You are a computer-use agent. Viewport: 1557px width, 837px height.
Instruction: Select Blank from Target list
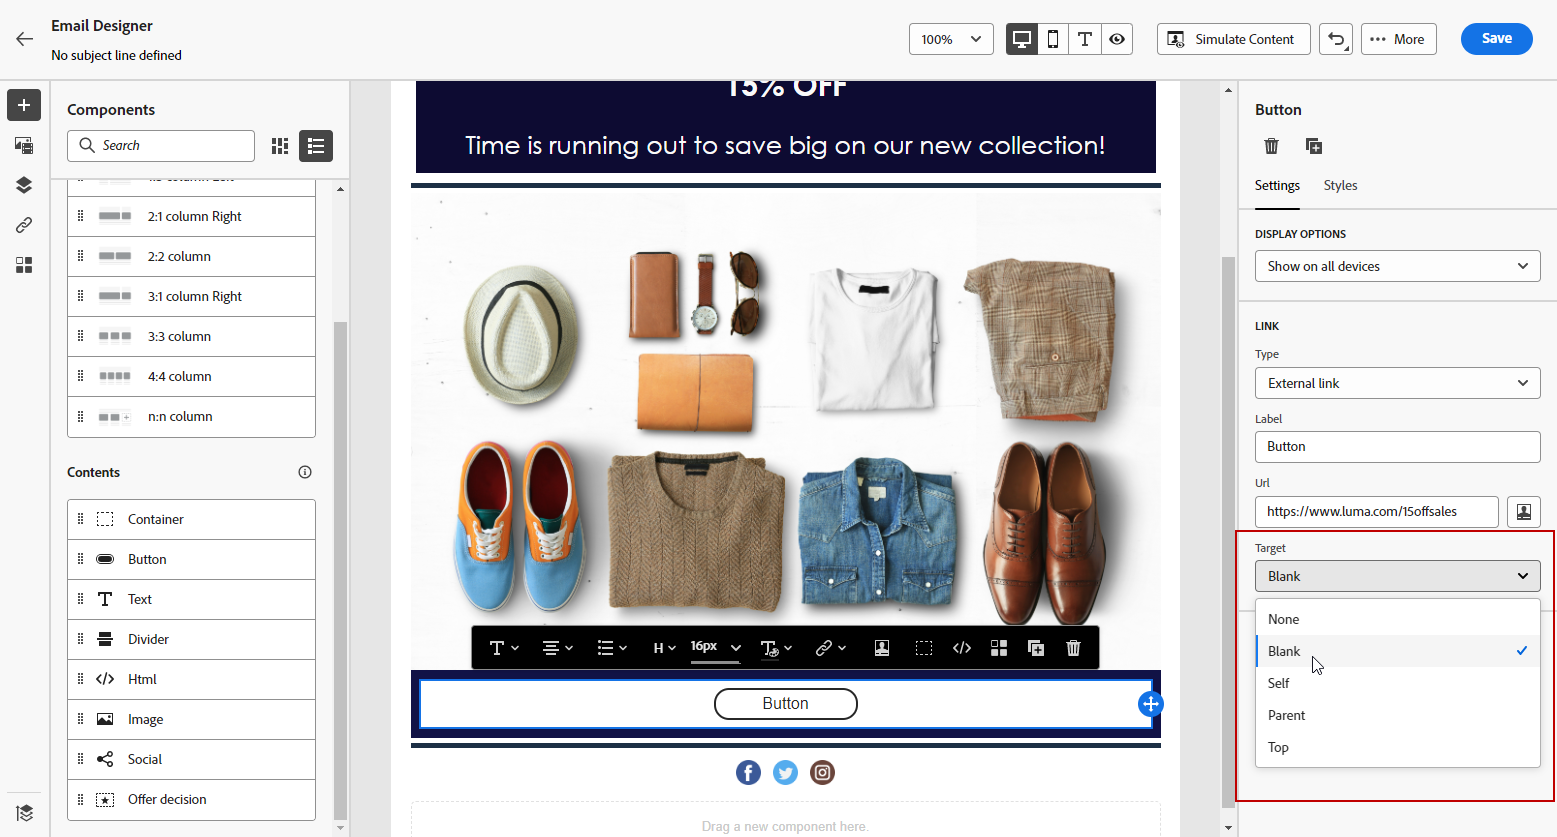click(1397, 651)
